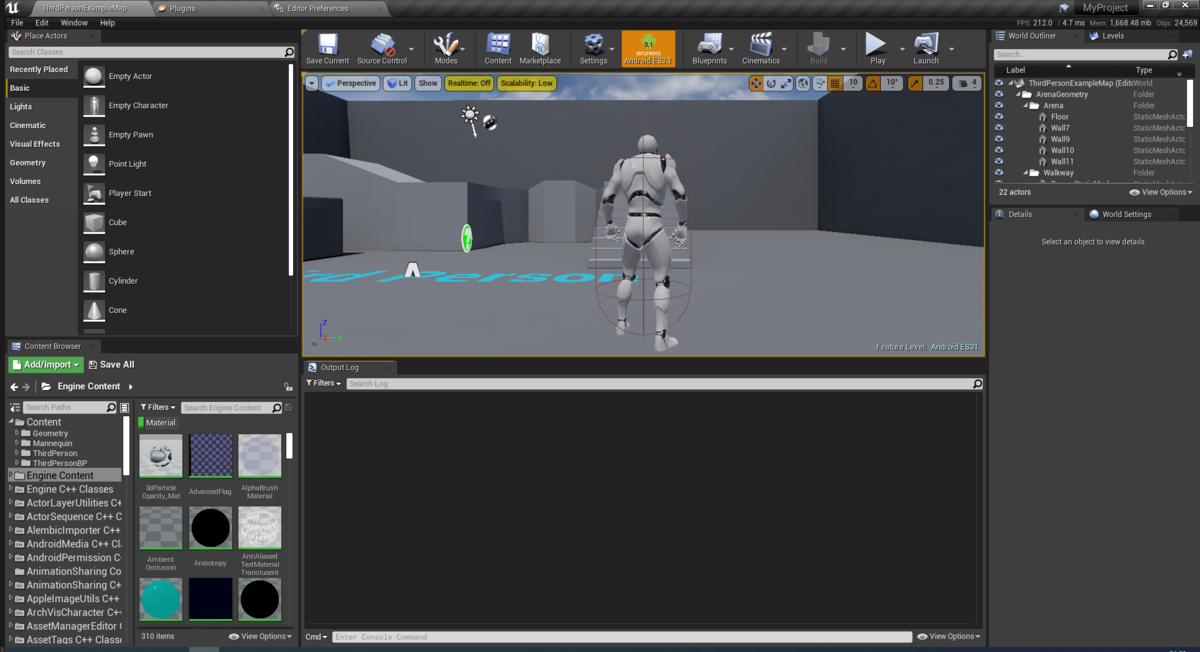Toggle visibility of Wall9 in World Outliner
The height and width of the screenshot is (652, 1200).
(999, 139)
